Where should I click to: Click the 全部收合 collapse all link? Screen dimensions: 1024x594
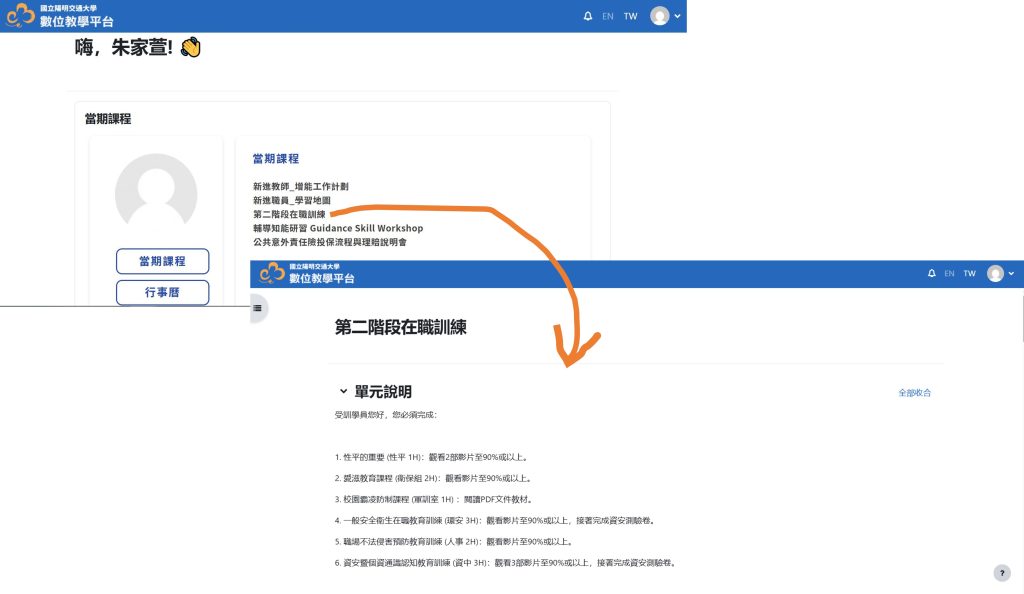pos(914,393)
